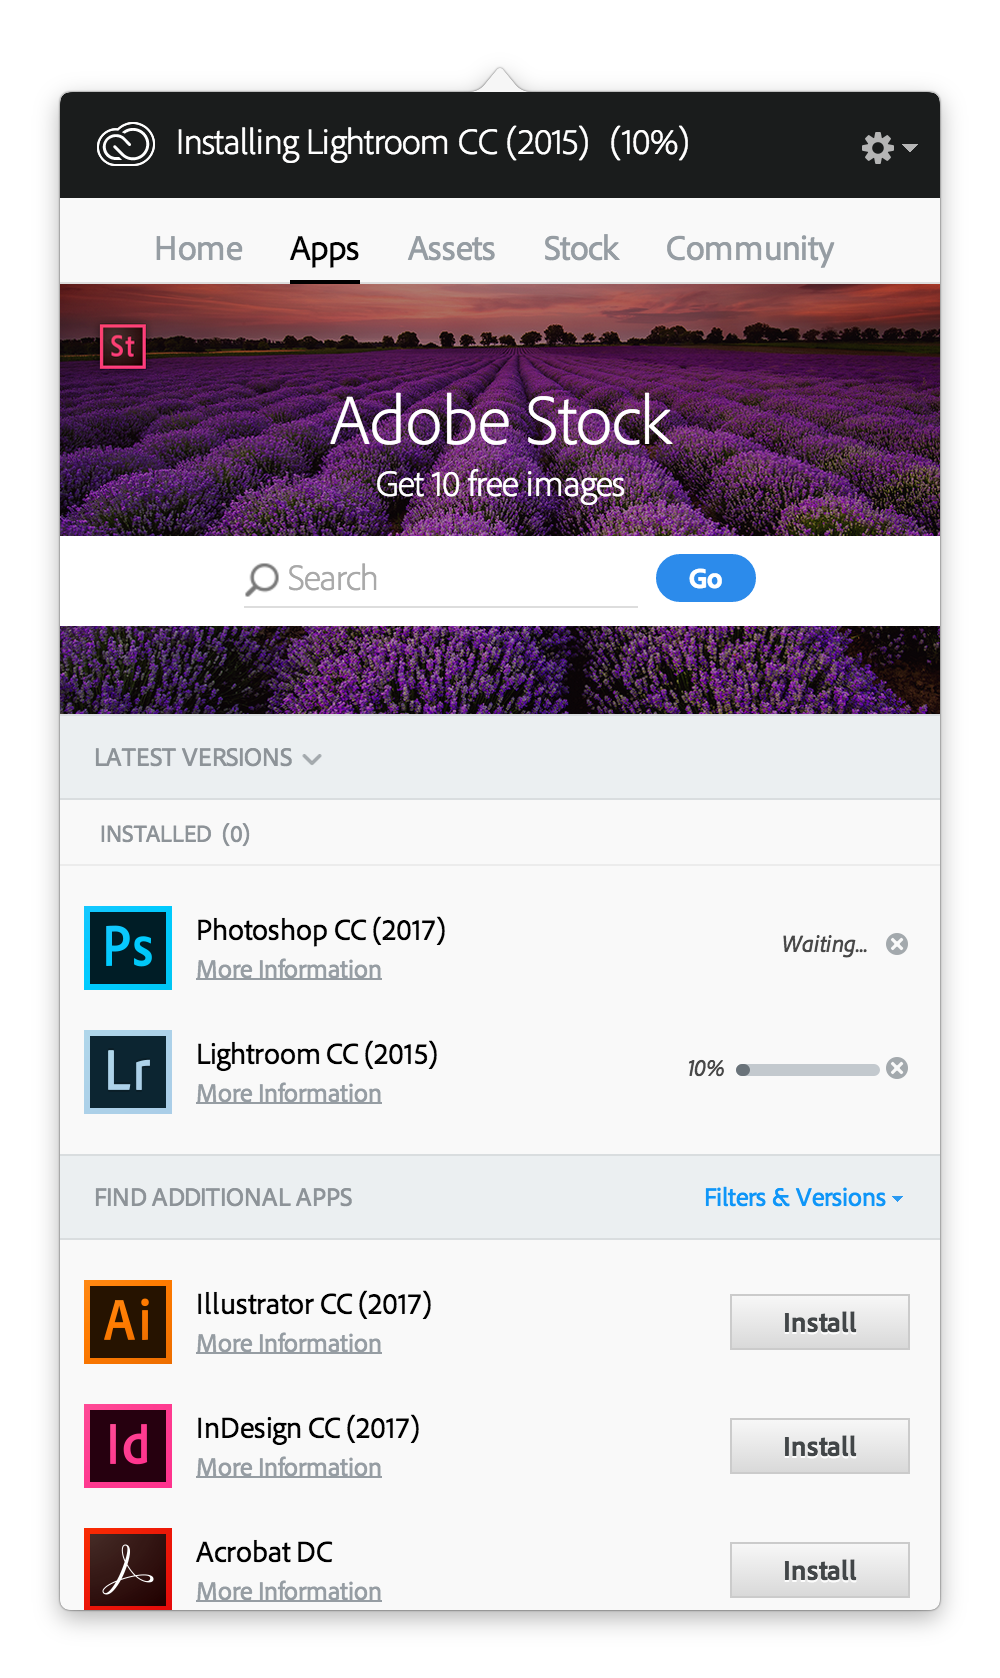Switch to the Assets tab
The image size is (1000, 1678).
(451, 249)
